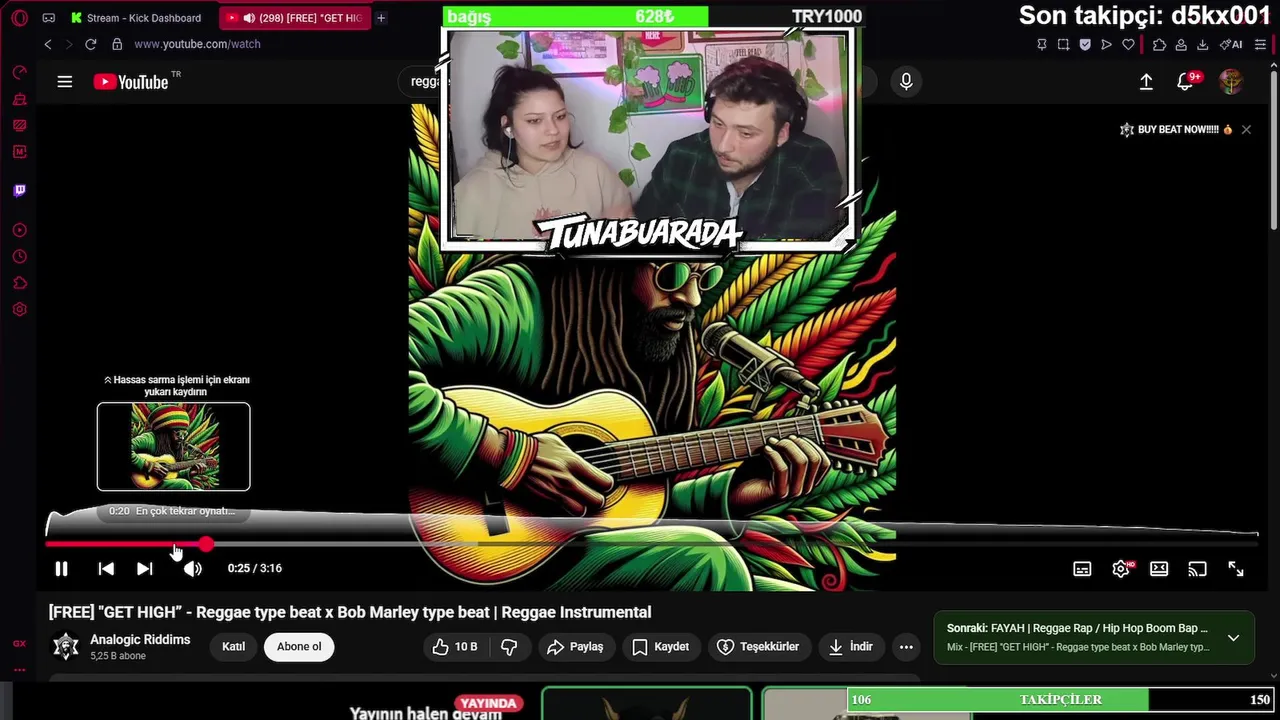Click the address bar URL field
The width and height of the screenshot is (1280, 720).
[x=197, y=44]
